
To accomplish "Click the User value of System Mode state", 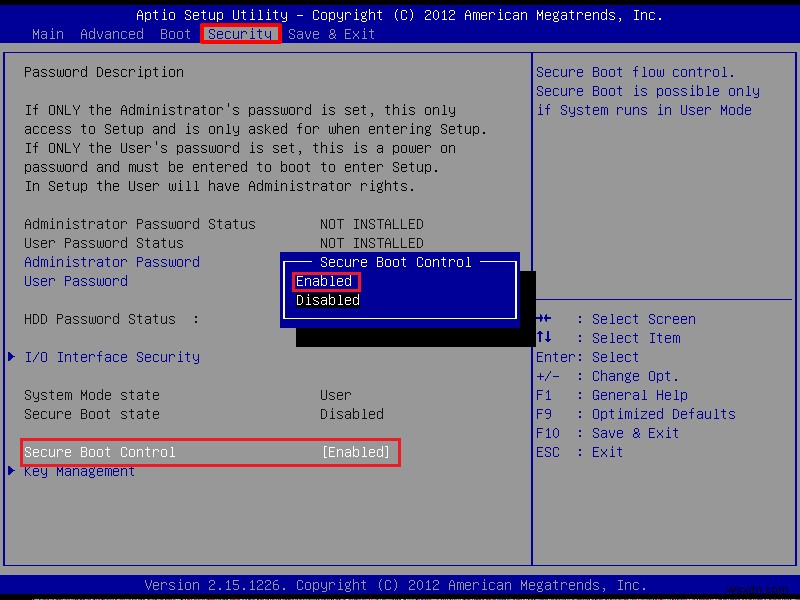I will [336, 395].
